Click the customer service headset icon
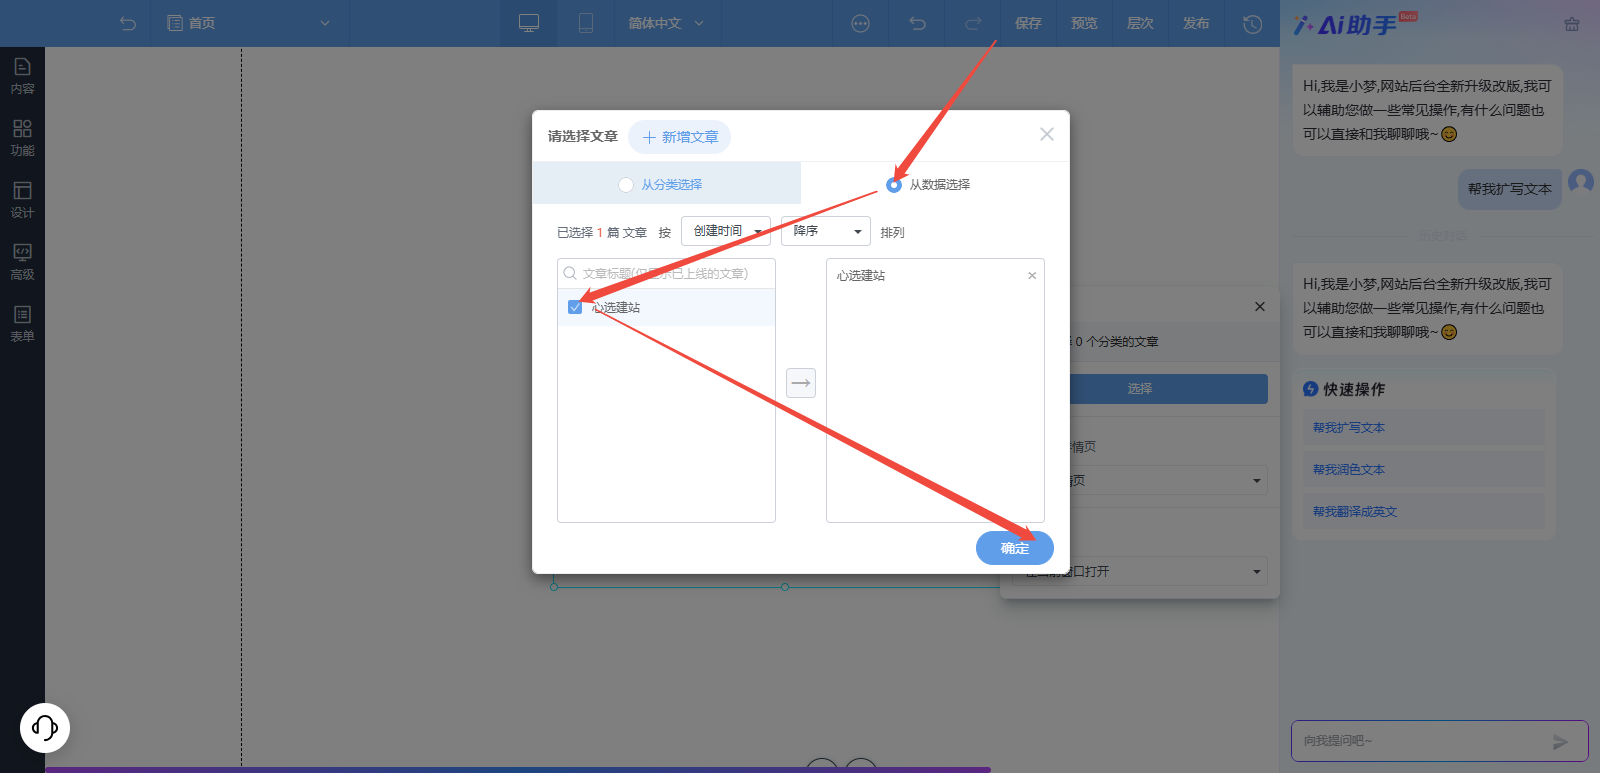Screen dimensions: 1600x773 pos(45,727)
